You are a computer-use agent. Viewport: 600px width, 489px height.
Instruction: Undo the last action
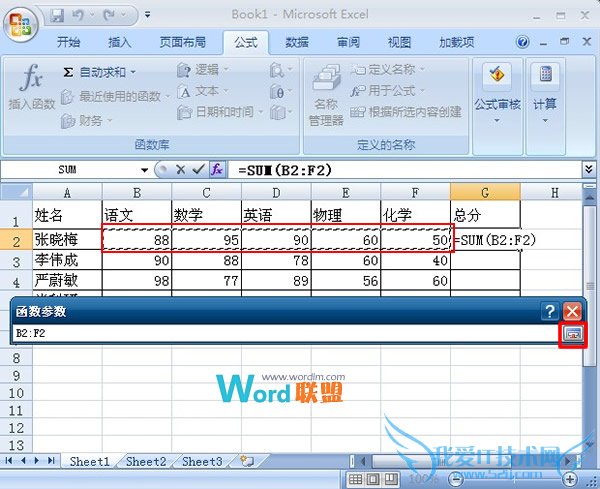(x=78, y=15)
